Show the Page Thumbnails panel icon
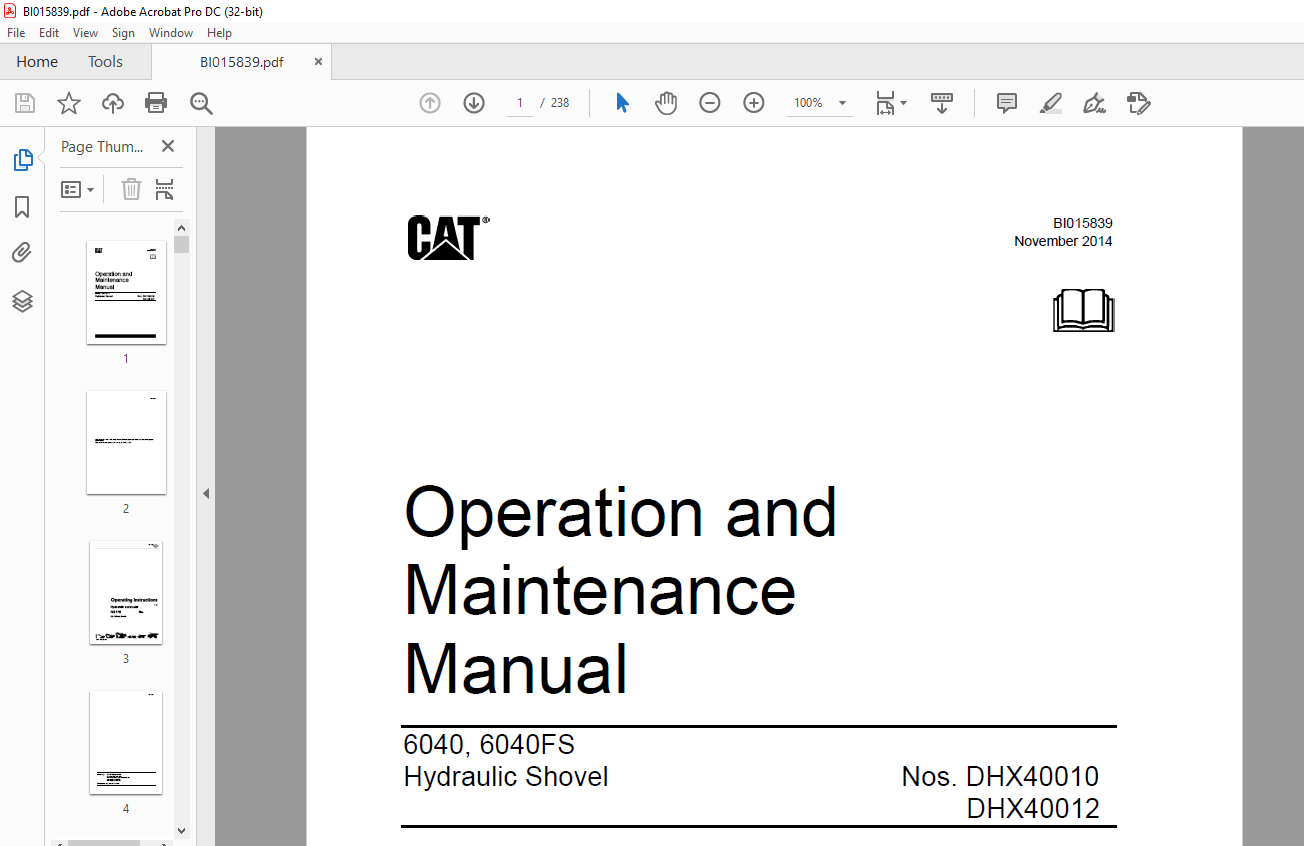1304x846 pixels. (22, 160)
